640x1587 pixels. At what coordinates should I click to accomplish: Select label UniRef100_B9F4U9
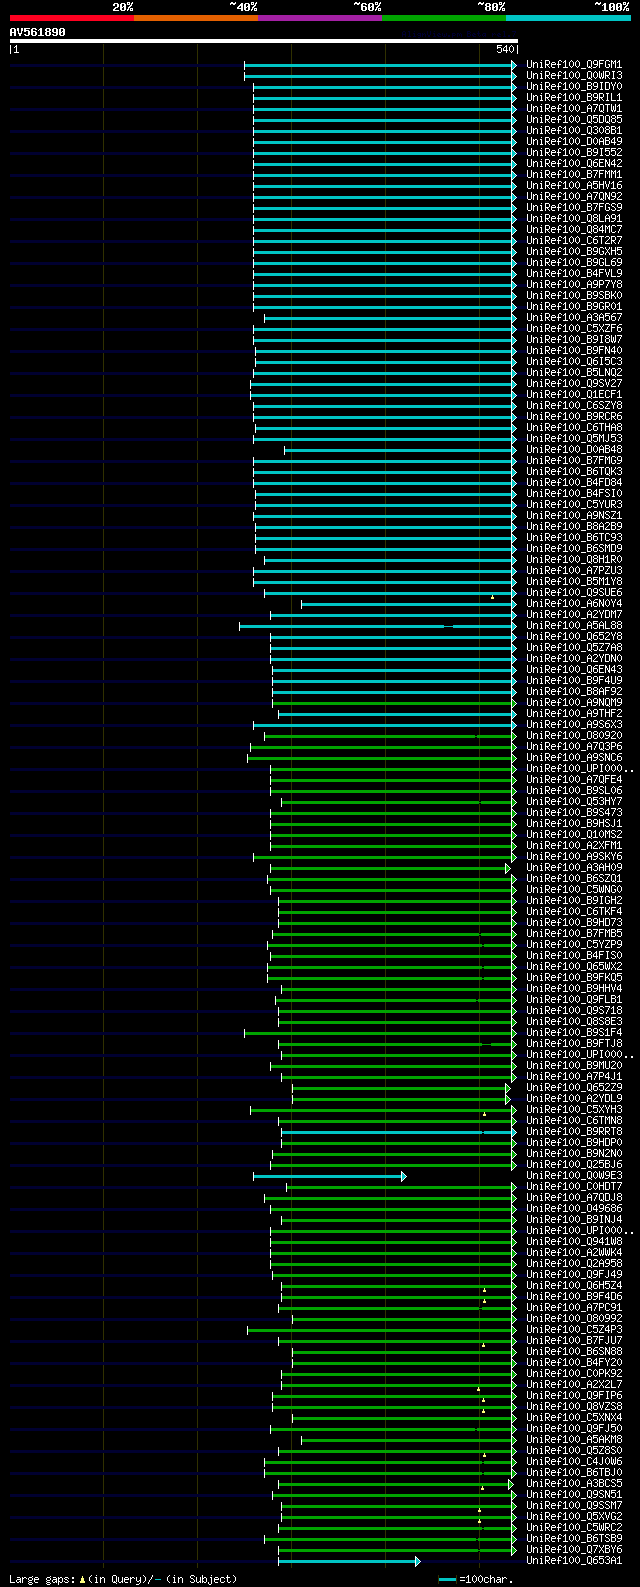click(574, 681)
